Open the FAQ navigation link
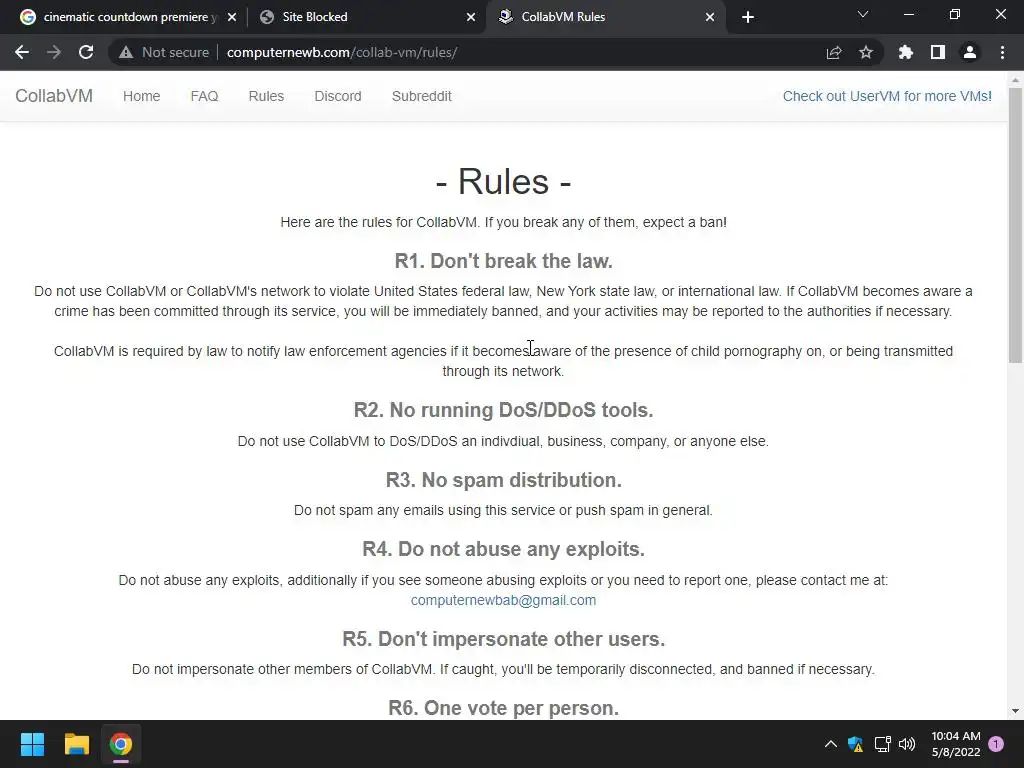1024x768 pixels. (x=204, y=96)
